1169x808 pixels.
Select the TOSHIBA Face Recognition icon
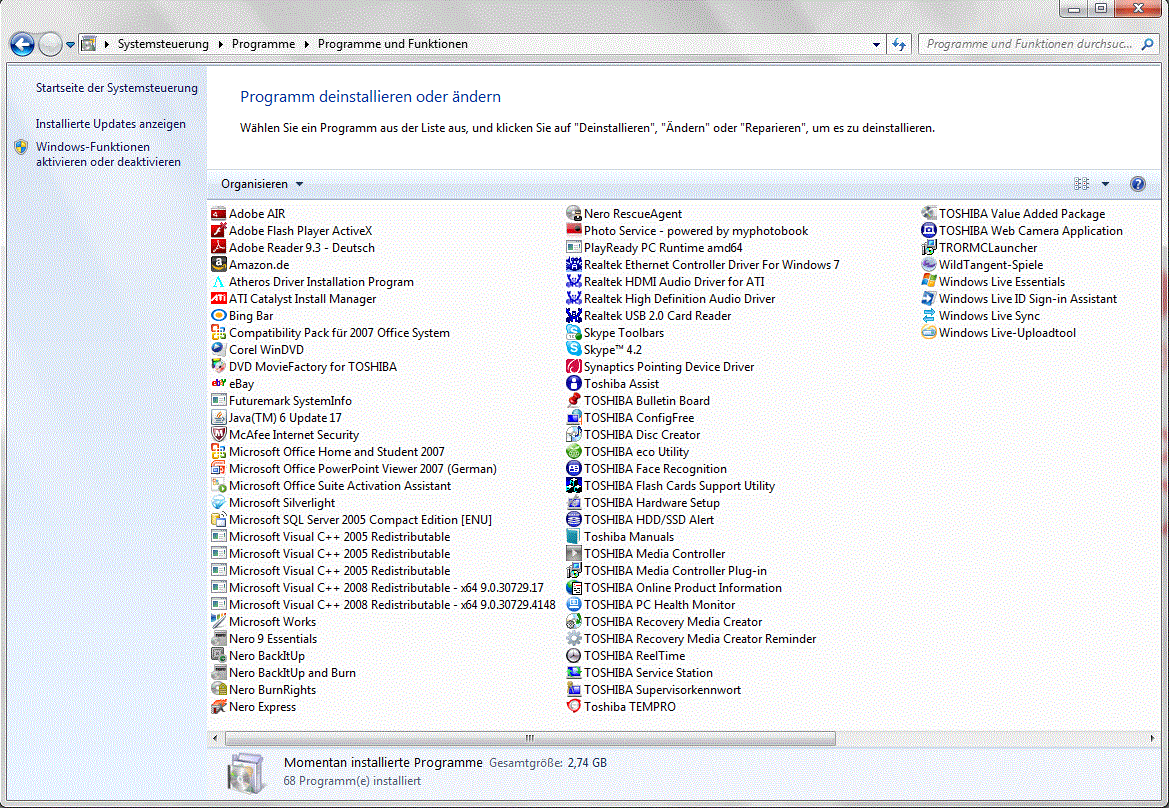point(573,469)
